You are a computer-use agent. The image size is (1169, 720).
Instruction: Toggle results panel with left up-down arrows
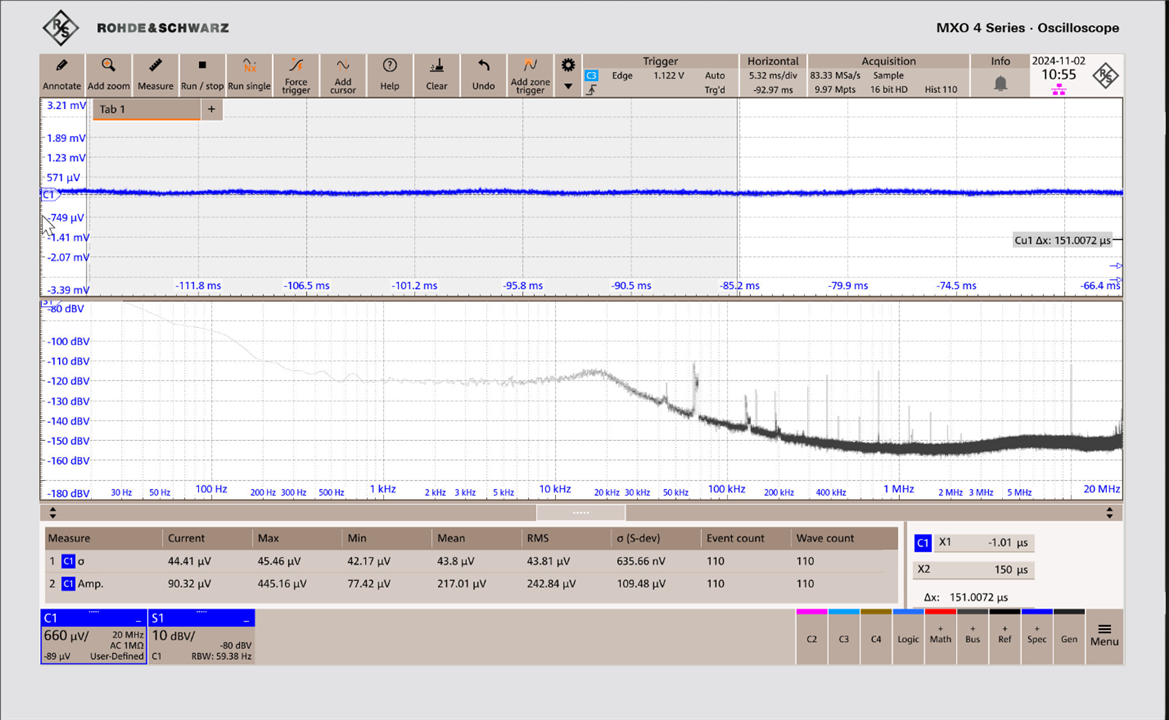point(52,513)
